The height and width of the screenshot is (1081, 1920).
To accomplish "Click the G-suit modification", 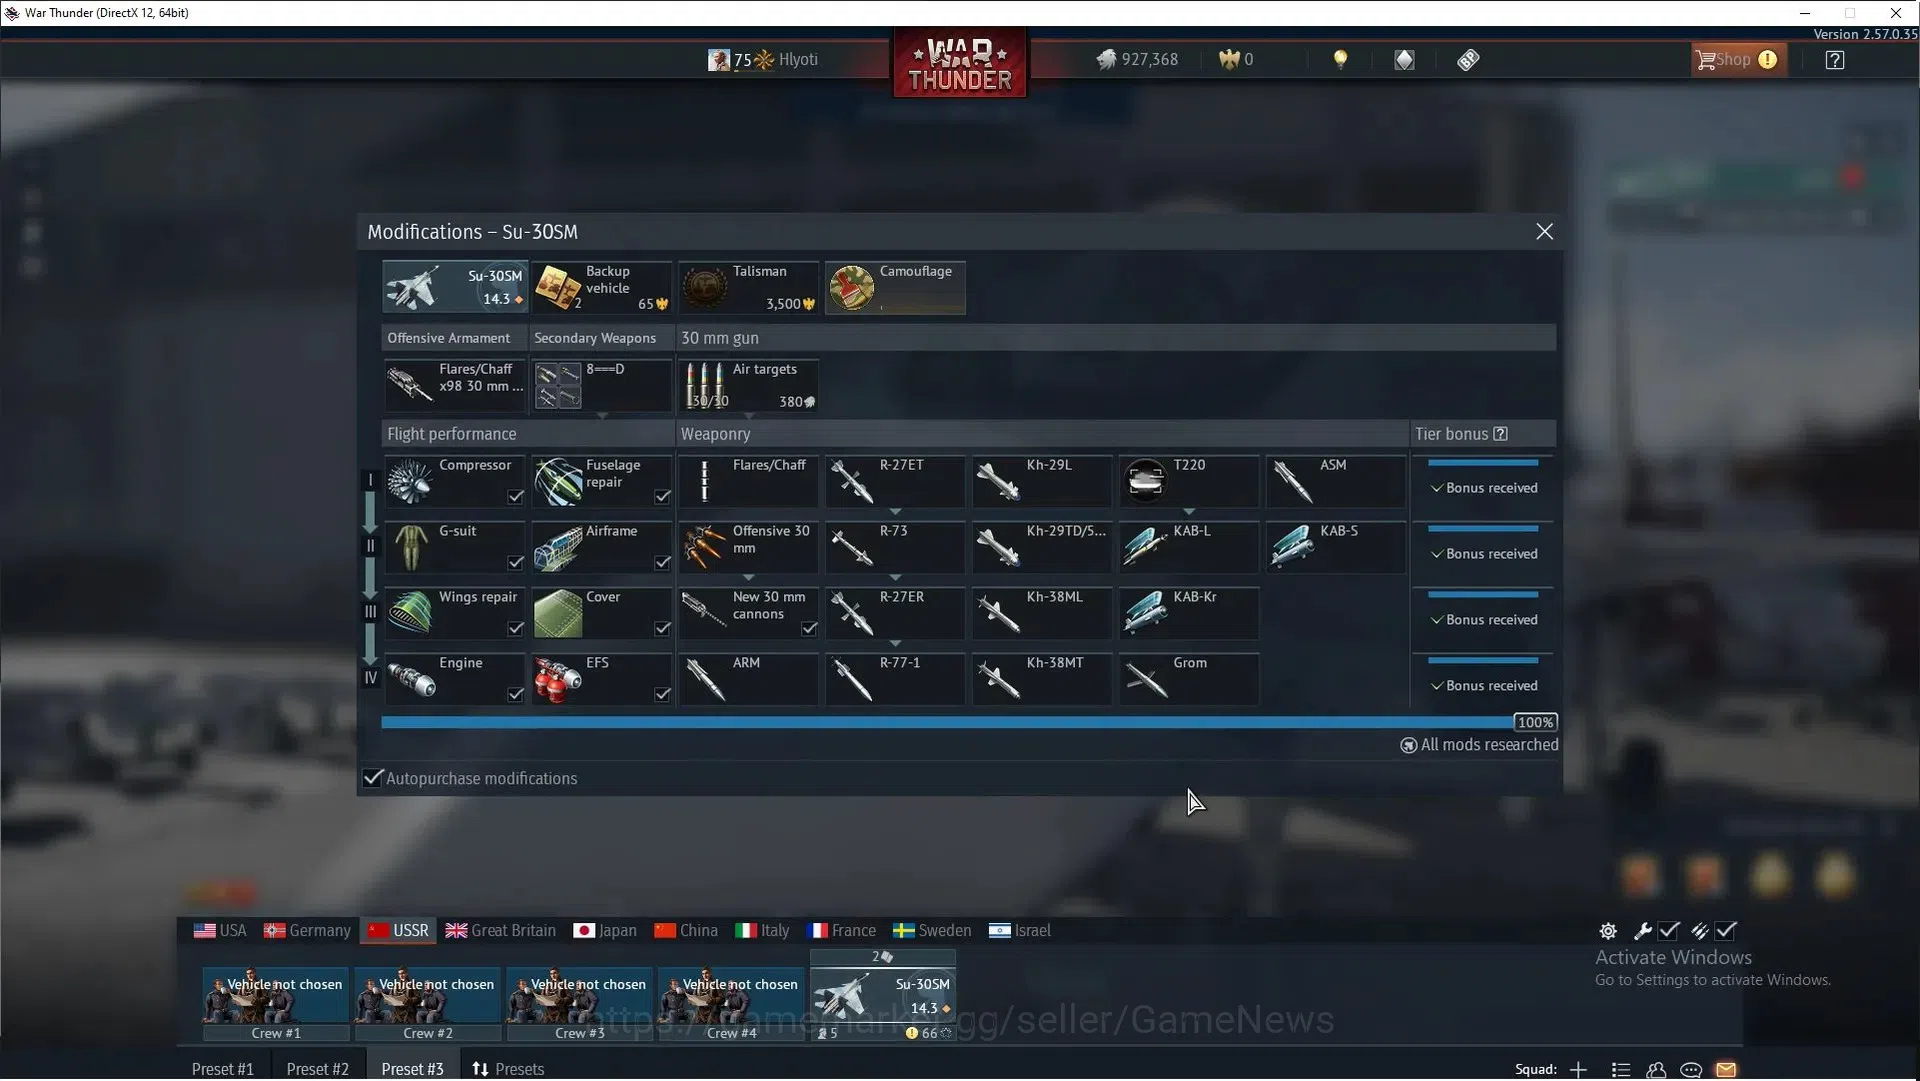I will 455,547.
